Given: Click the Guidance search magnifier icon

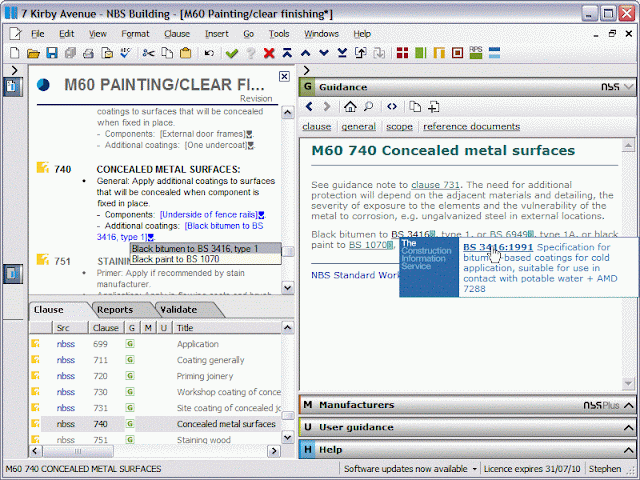Looking at the screenshot, I should coord(368,107).
